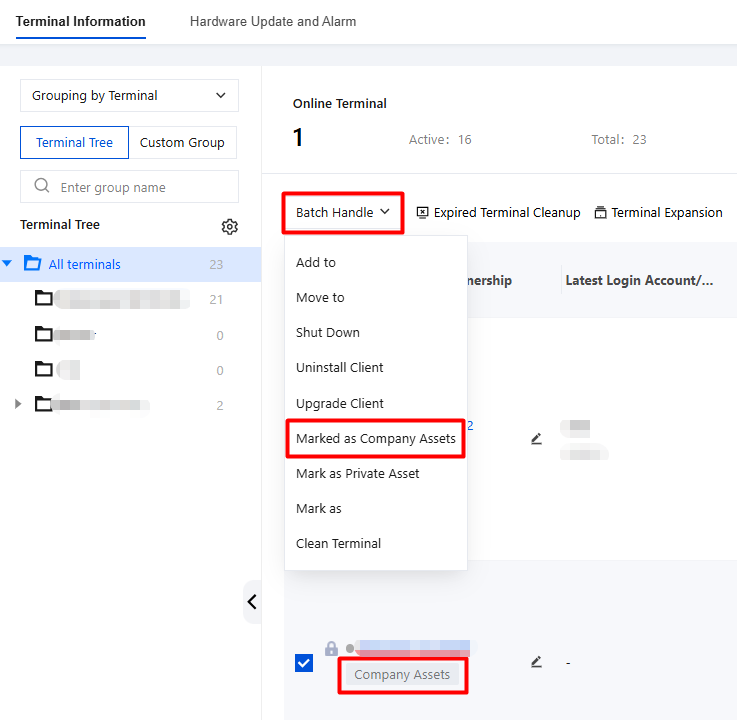Click the Expired Terminal Cleanup icon
The height and width of the screenshot is (720, 737).
(x=423, y=212)
